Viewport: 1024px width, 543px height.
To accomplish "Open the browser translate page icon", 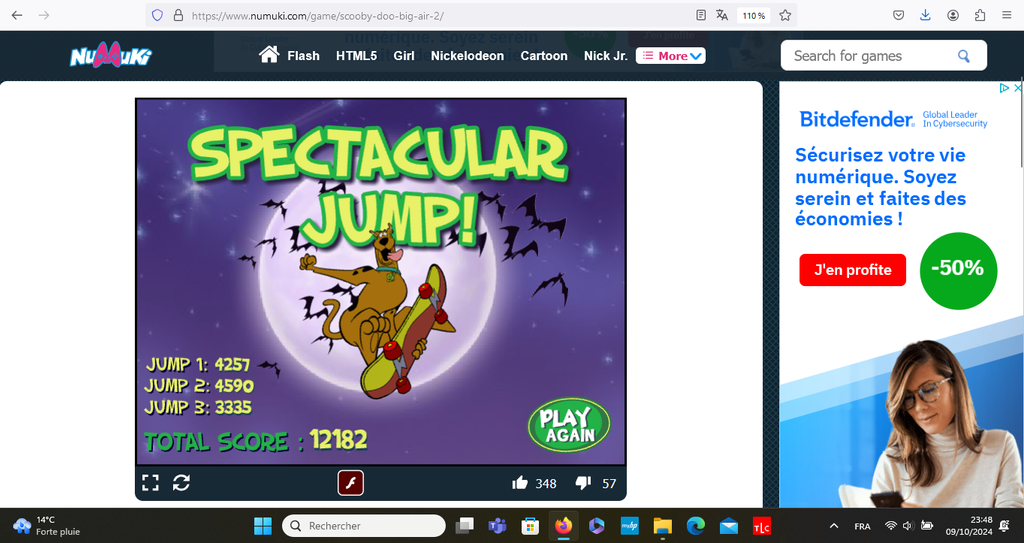I will 721,15.
